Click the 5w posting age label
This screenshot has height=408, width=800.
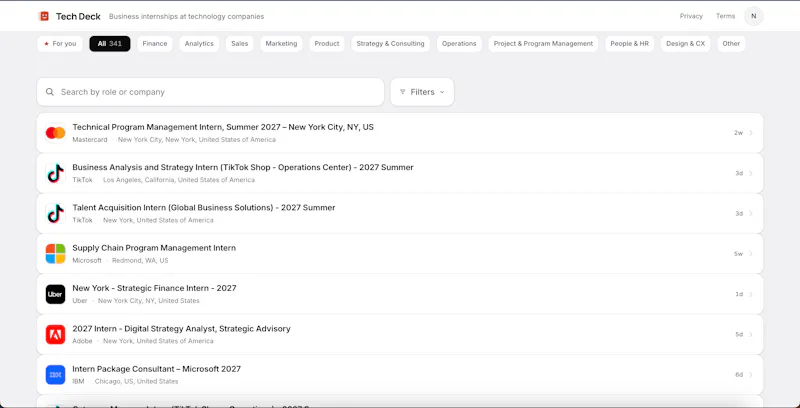pos(738,254)
